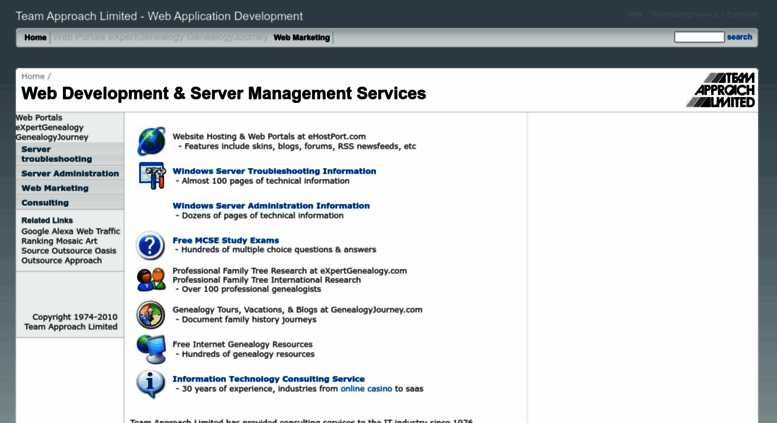Select Server Administration in sidebar menu
Image resolution: width=777 pixels, height=423 pixels.
[x=70, y=173]
